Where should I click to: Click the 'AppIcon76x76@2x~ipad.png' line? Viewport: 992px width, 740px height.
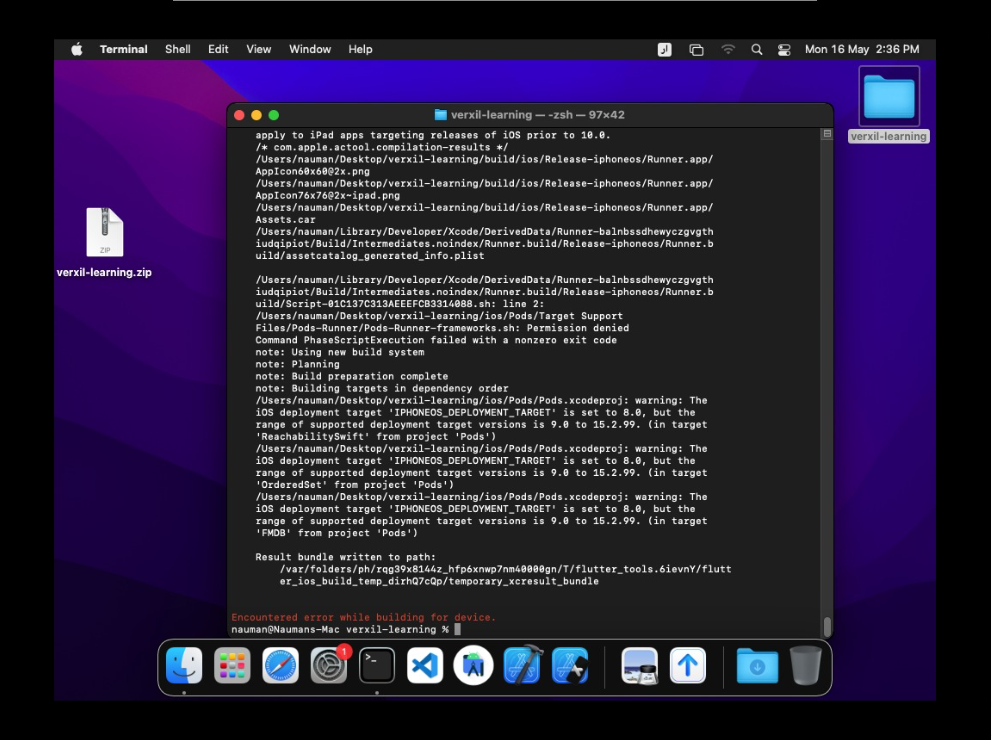[x=328, y=195]
